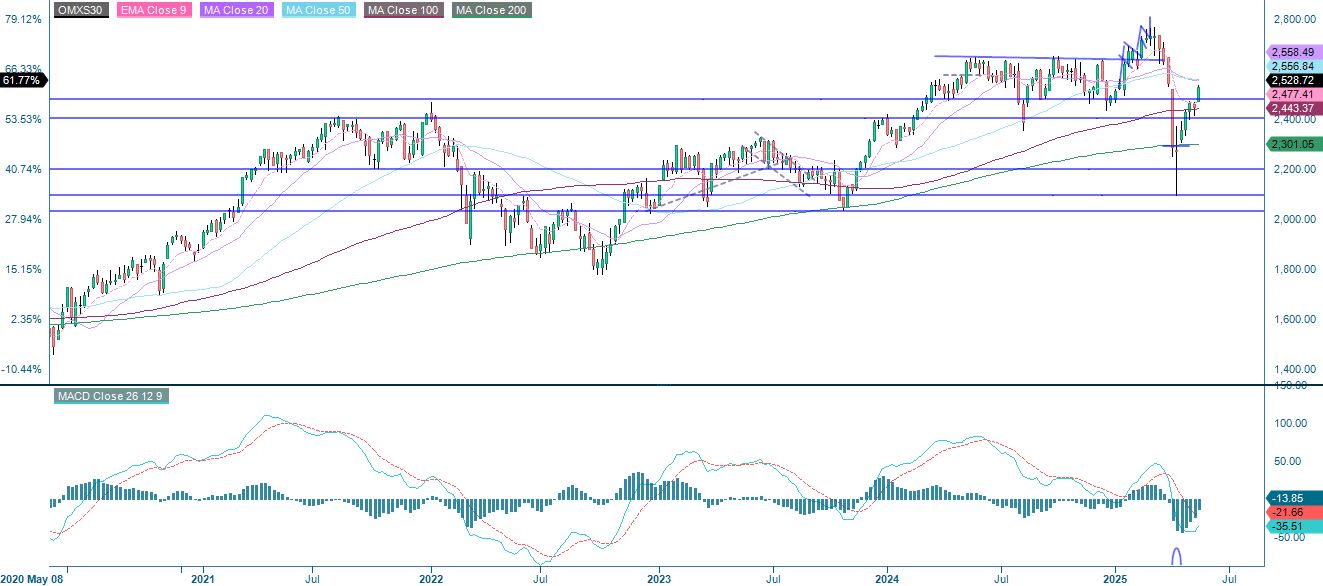1323x586 pixels.
Task: Click the 15.15% left axis label
Action: click(21, 269)
